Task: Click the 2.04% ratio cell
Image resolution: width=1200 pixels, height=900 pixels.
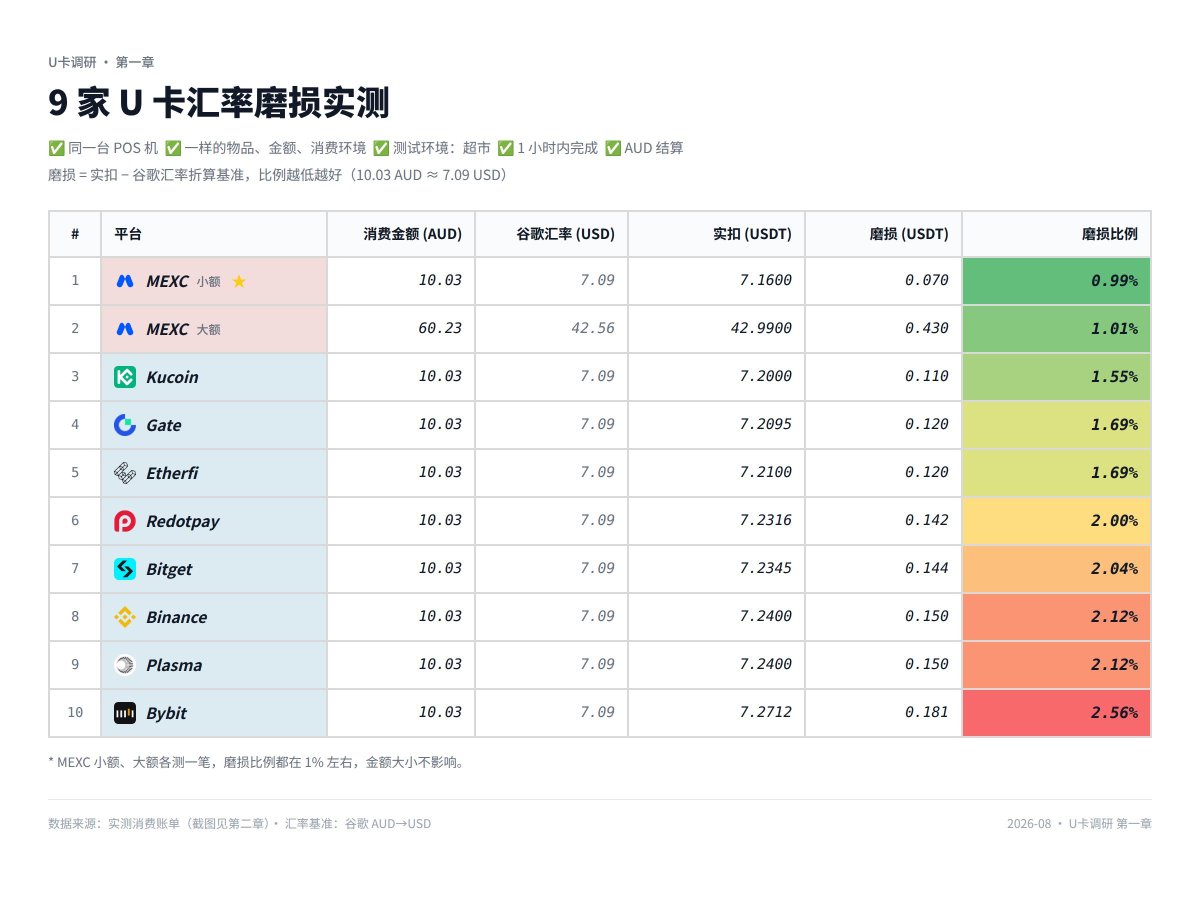Action: pyautogui.click(x=1057, y=569)
